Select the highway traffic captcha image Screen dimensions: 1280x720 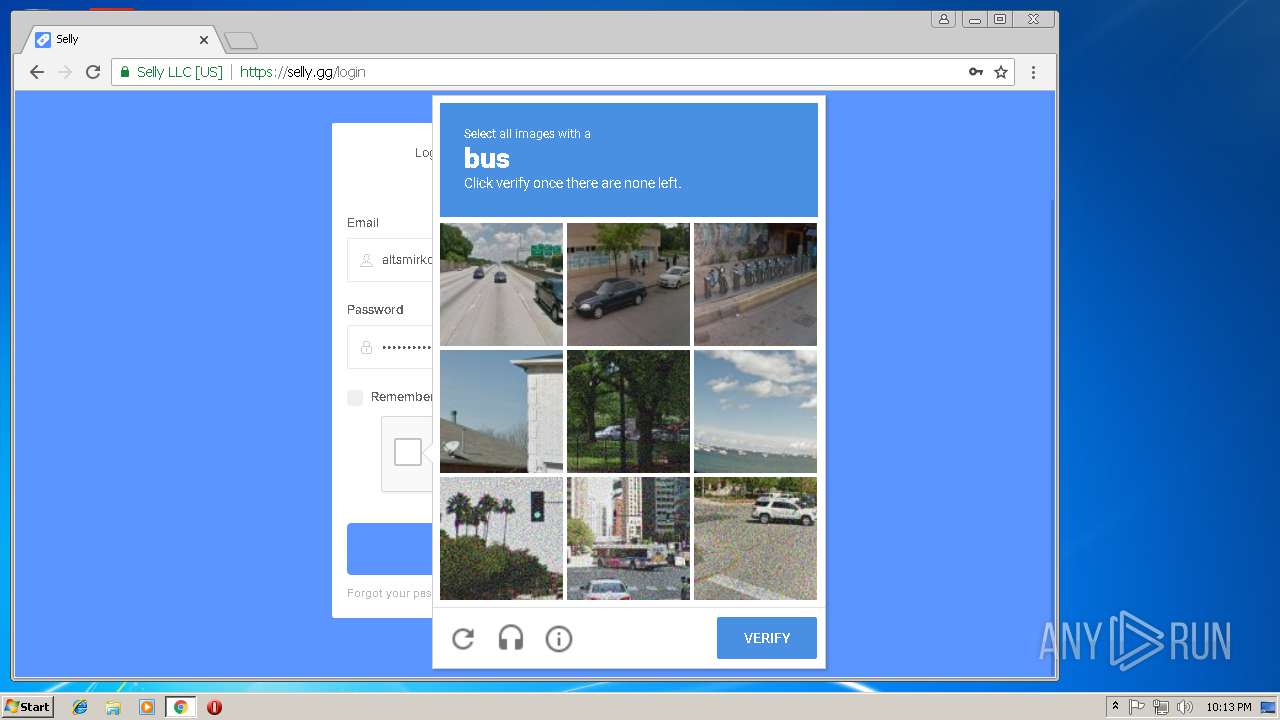click(x=501, y=284)
